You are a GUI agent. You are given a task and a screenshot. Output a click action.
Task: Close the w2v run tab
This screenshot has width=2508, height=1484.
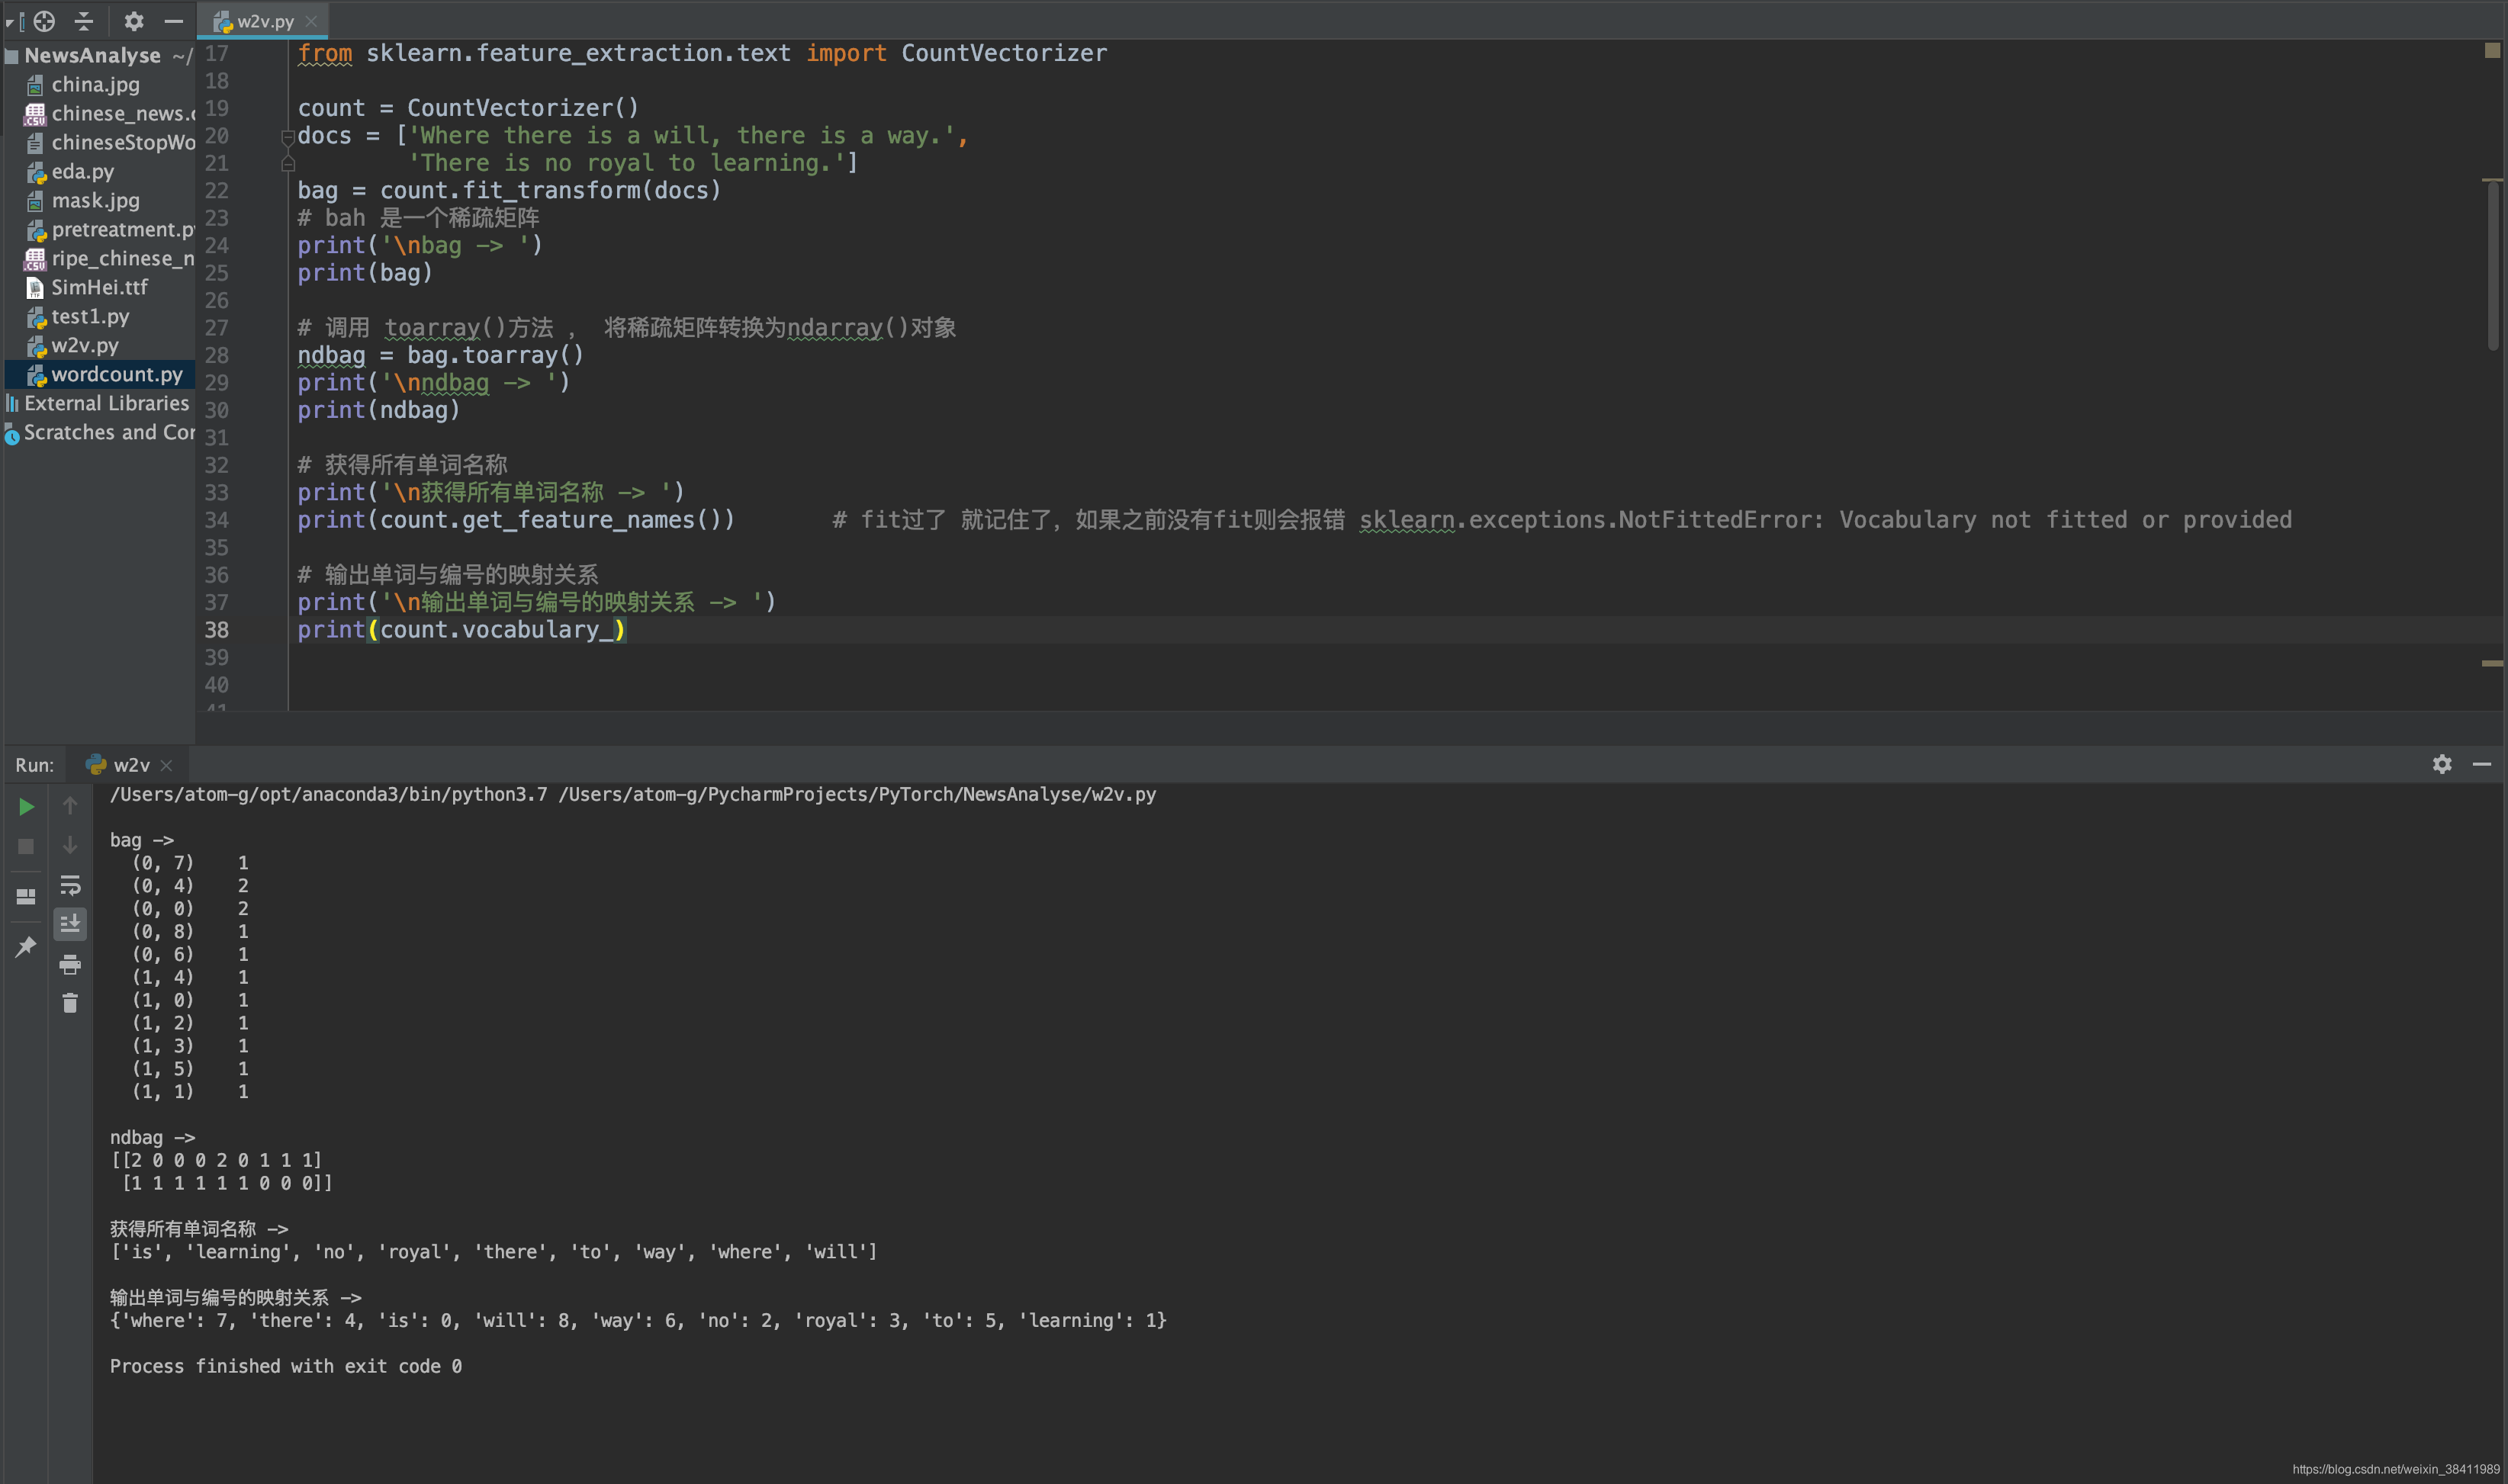(x=166, y=766)
